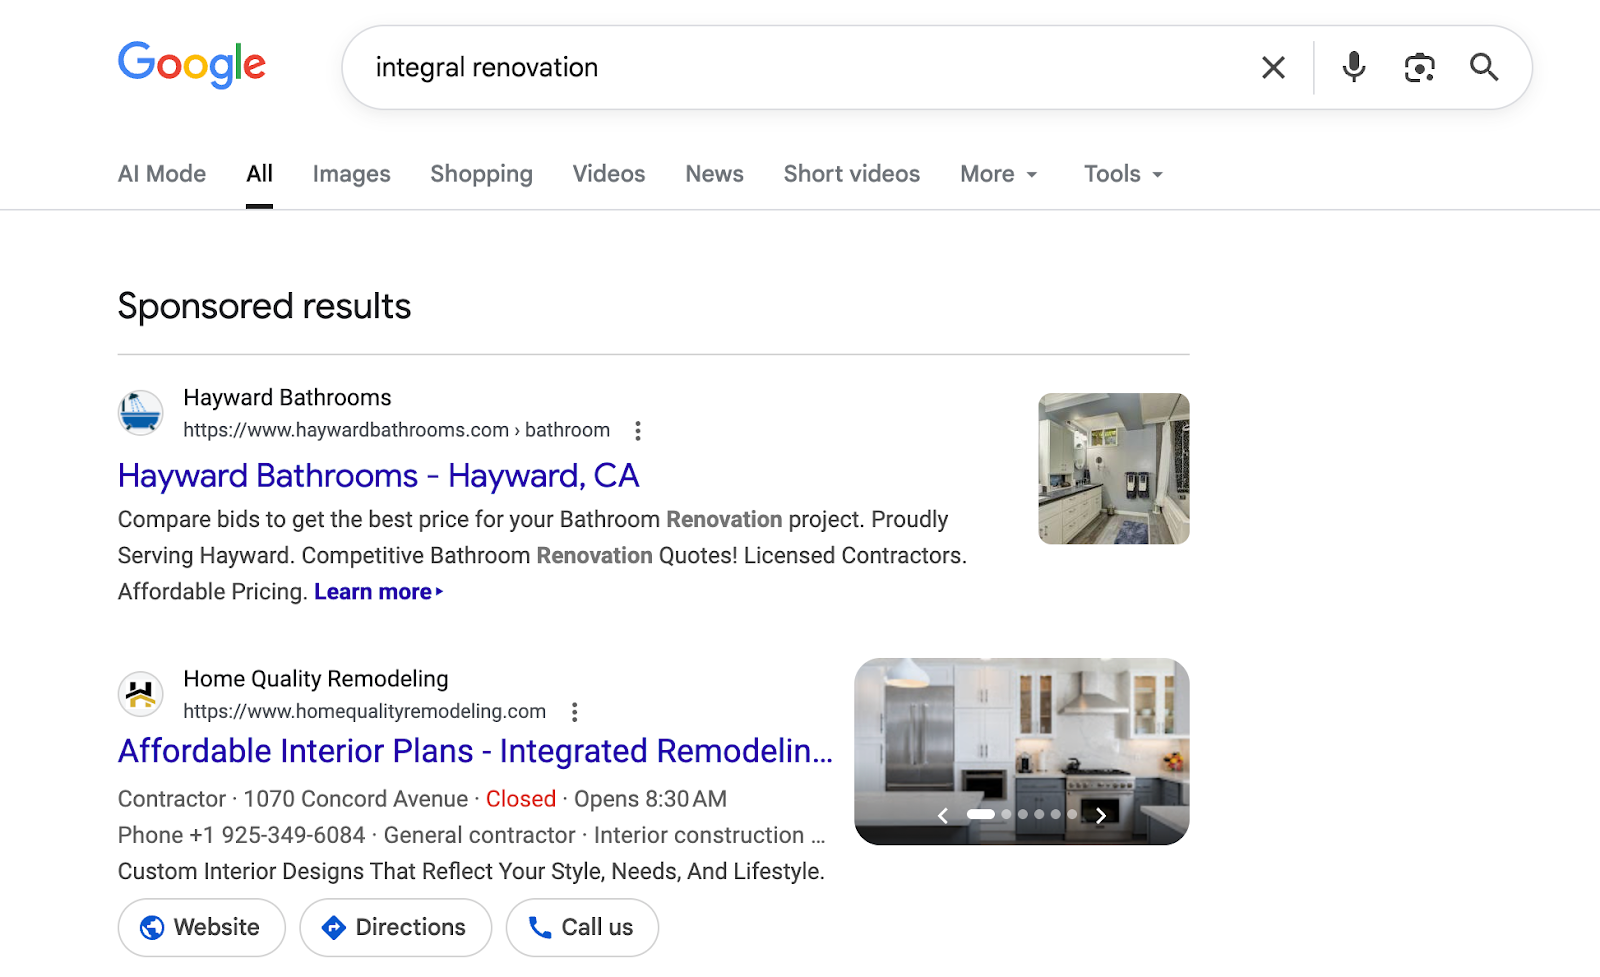The image size is (1600, 977).
Task: Visit the Home Quality Remodeling Website button
Action: 202,927
